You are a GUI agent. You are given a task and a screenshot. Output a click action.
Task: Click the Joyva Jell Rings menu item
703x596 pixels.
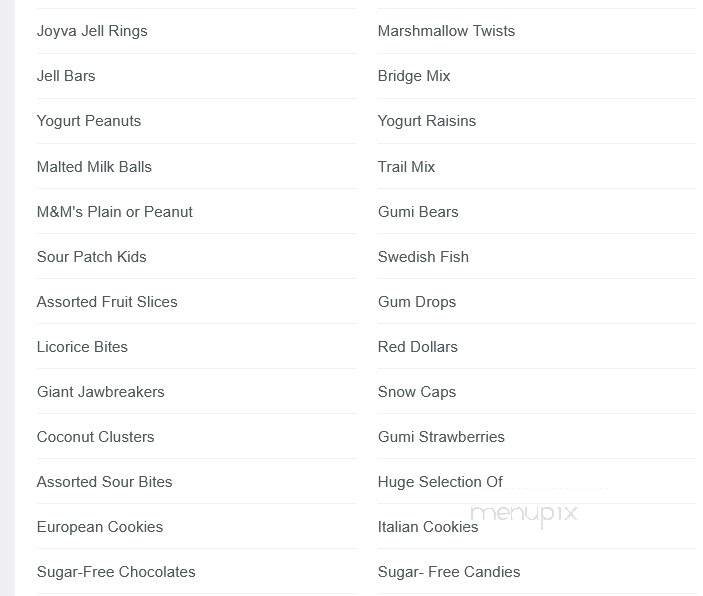pos(92,31)
